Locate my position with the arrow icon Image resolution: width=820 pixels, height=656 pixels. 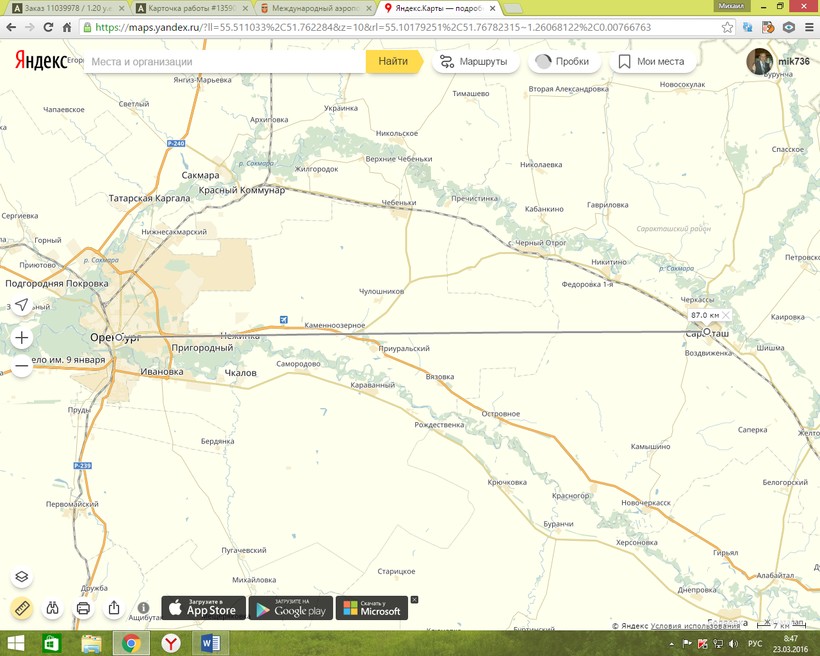22,305
